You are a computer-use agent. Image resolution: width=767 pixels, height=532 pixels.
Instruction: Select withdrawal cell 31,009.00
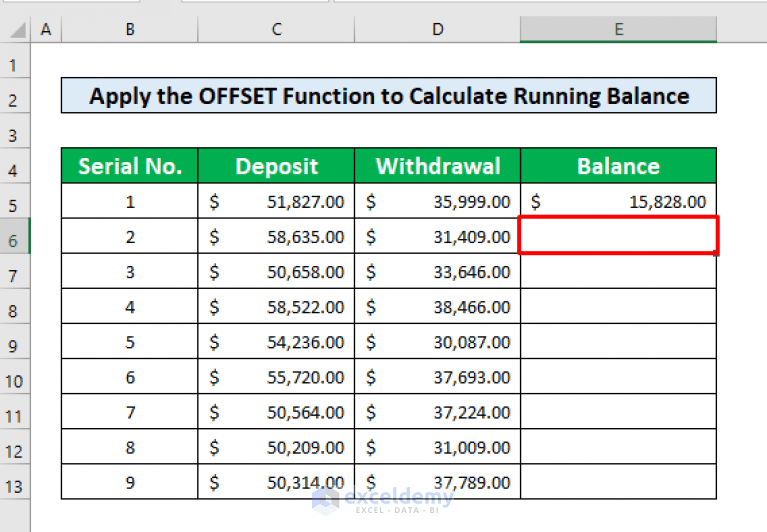tap(438, 446)
